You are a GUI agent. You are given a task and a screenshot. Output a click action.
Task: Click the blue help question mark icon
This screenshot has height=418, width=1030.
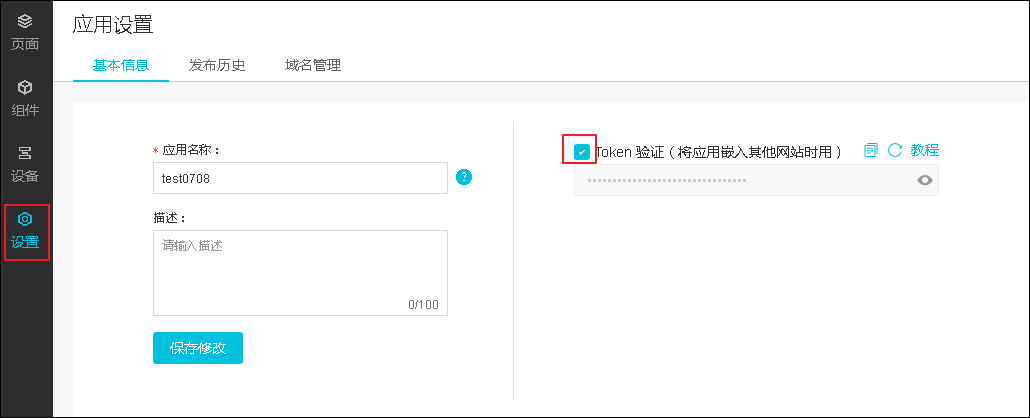pos(464,177)
